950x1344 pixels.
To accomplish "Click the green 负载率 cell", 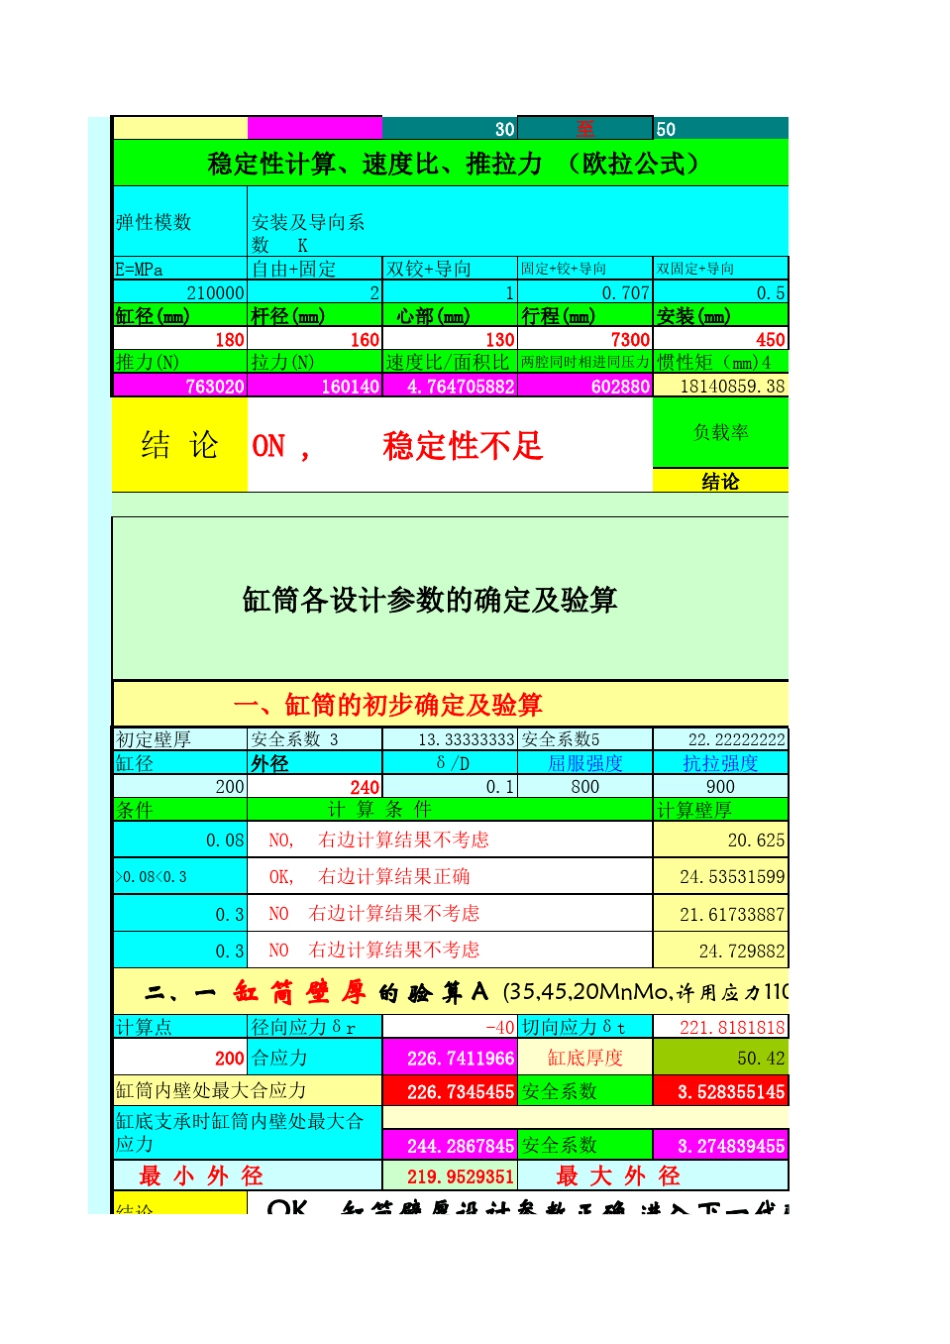I will pos(721,432).
